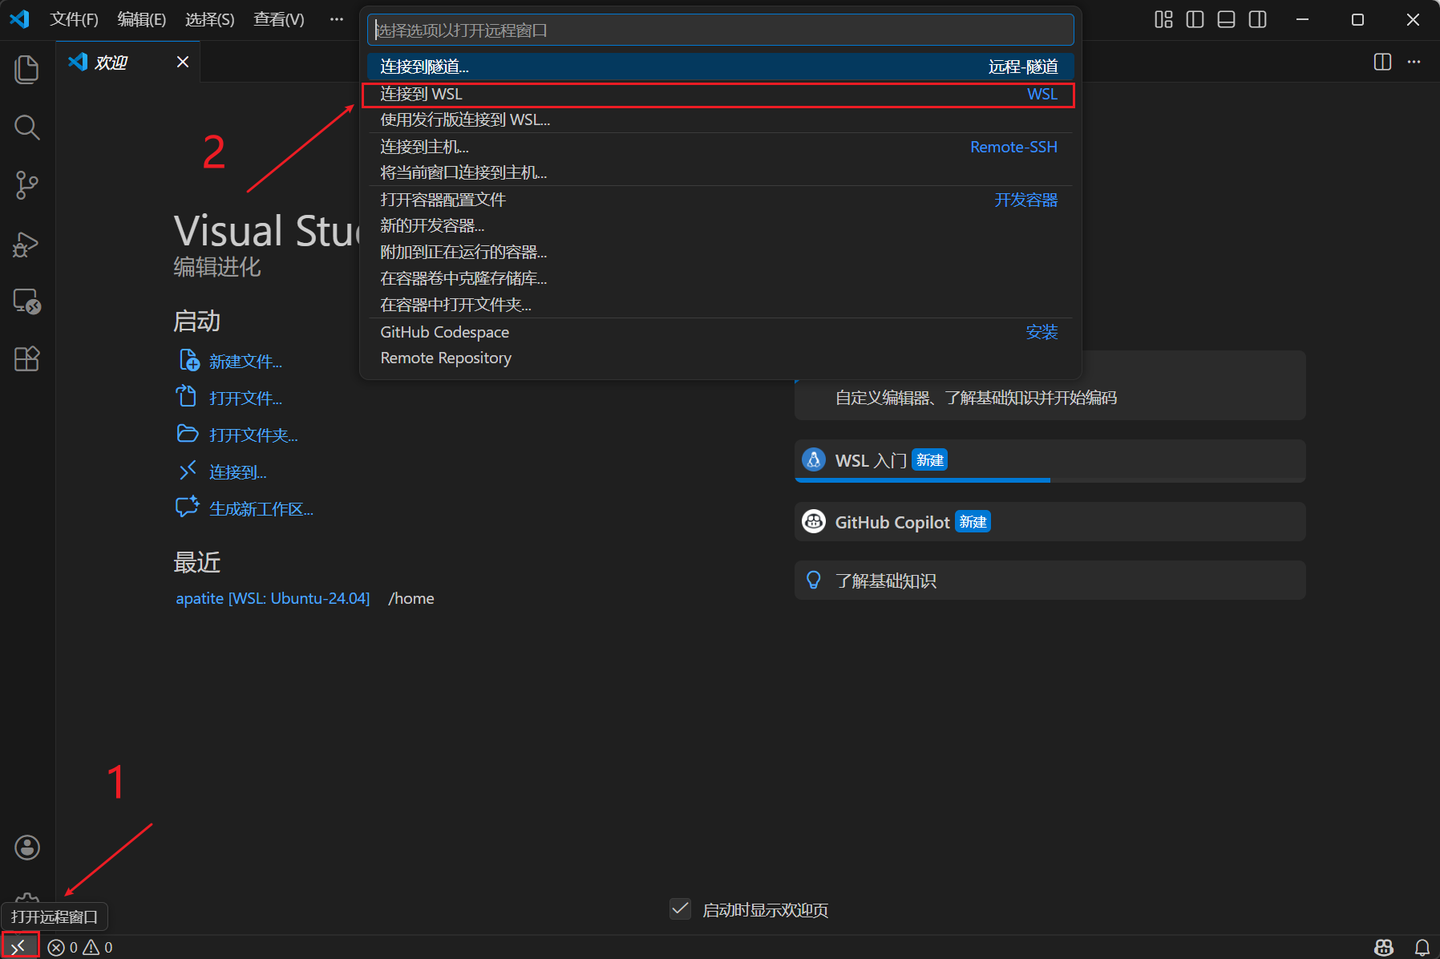This screenshot has height=959, width=1440.
Task: Close the 欢迎 tab
Action: pos(182,62)
